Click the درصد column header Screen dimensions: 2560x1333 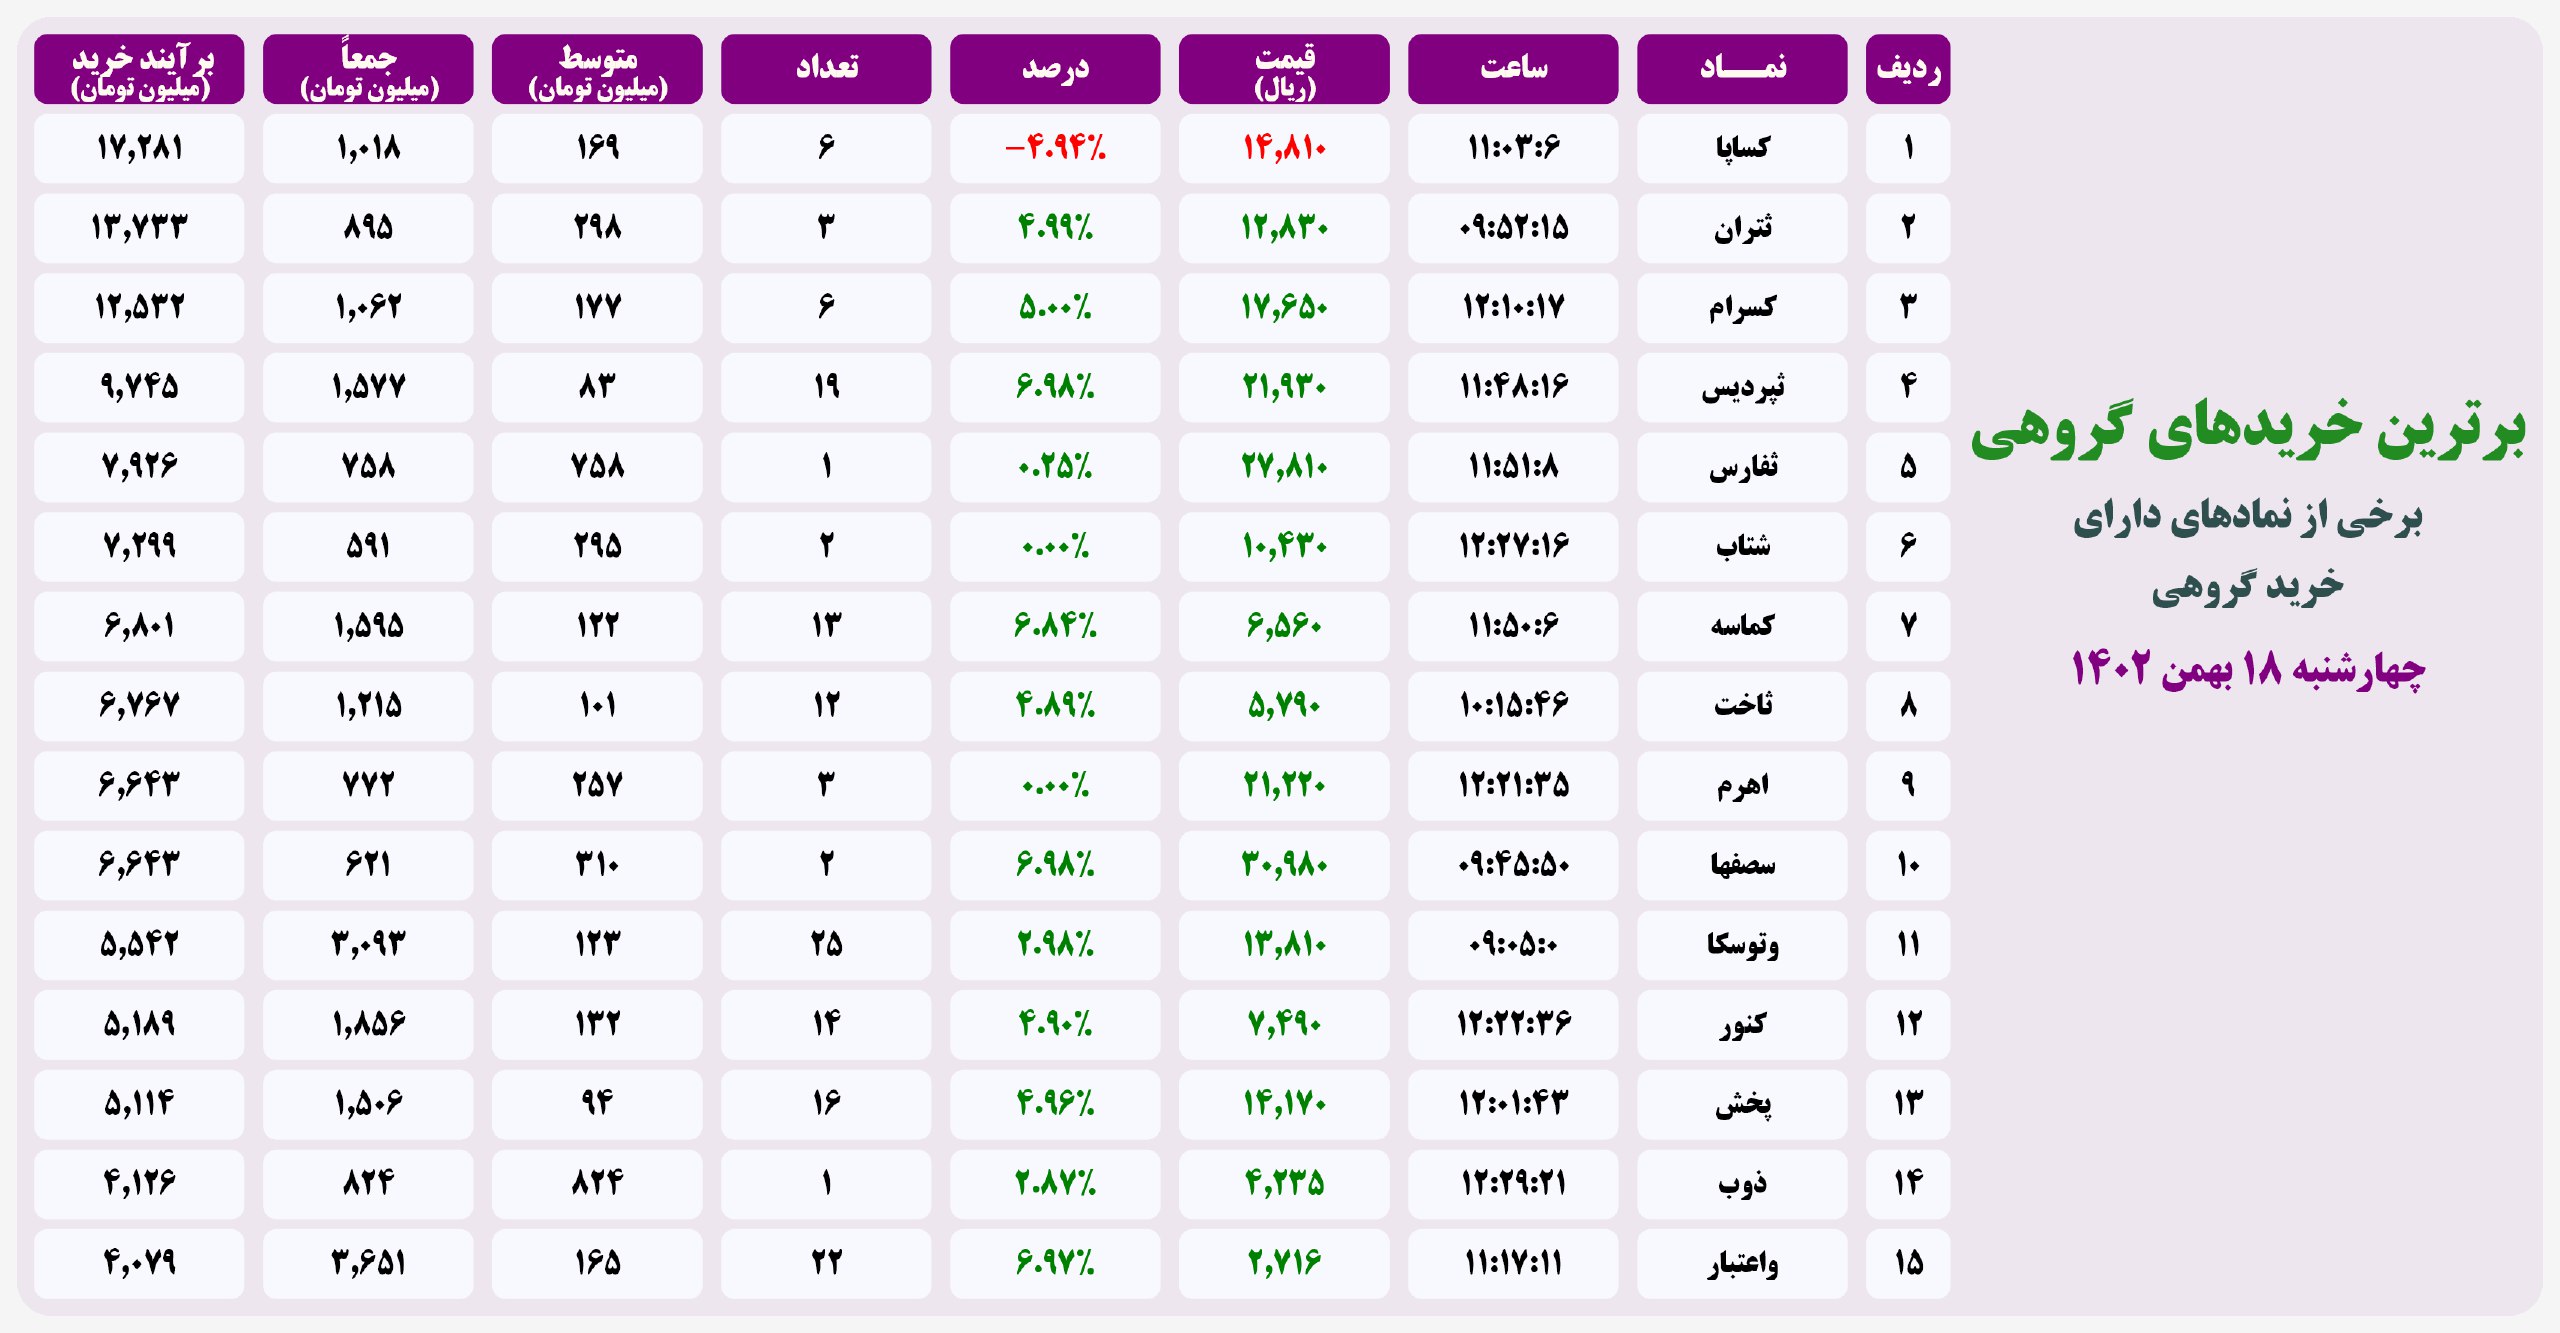(x=1054, y=68)
